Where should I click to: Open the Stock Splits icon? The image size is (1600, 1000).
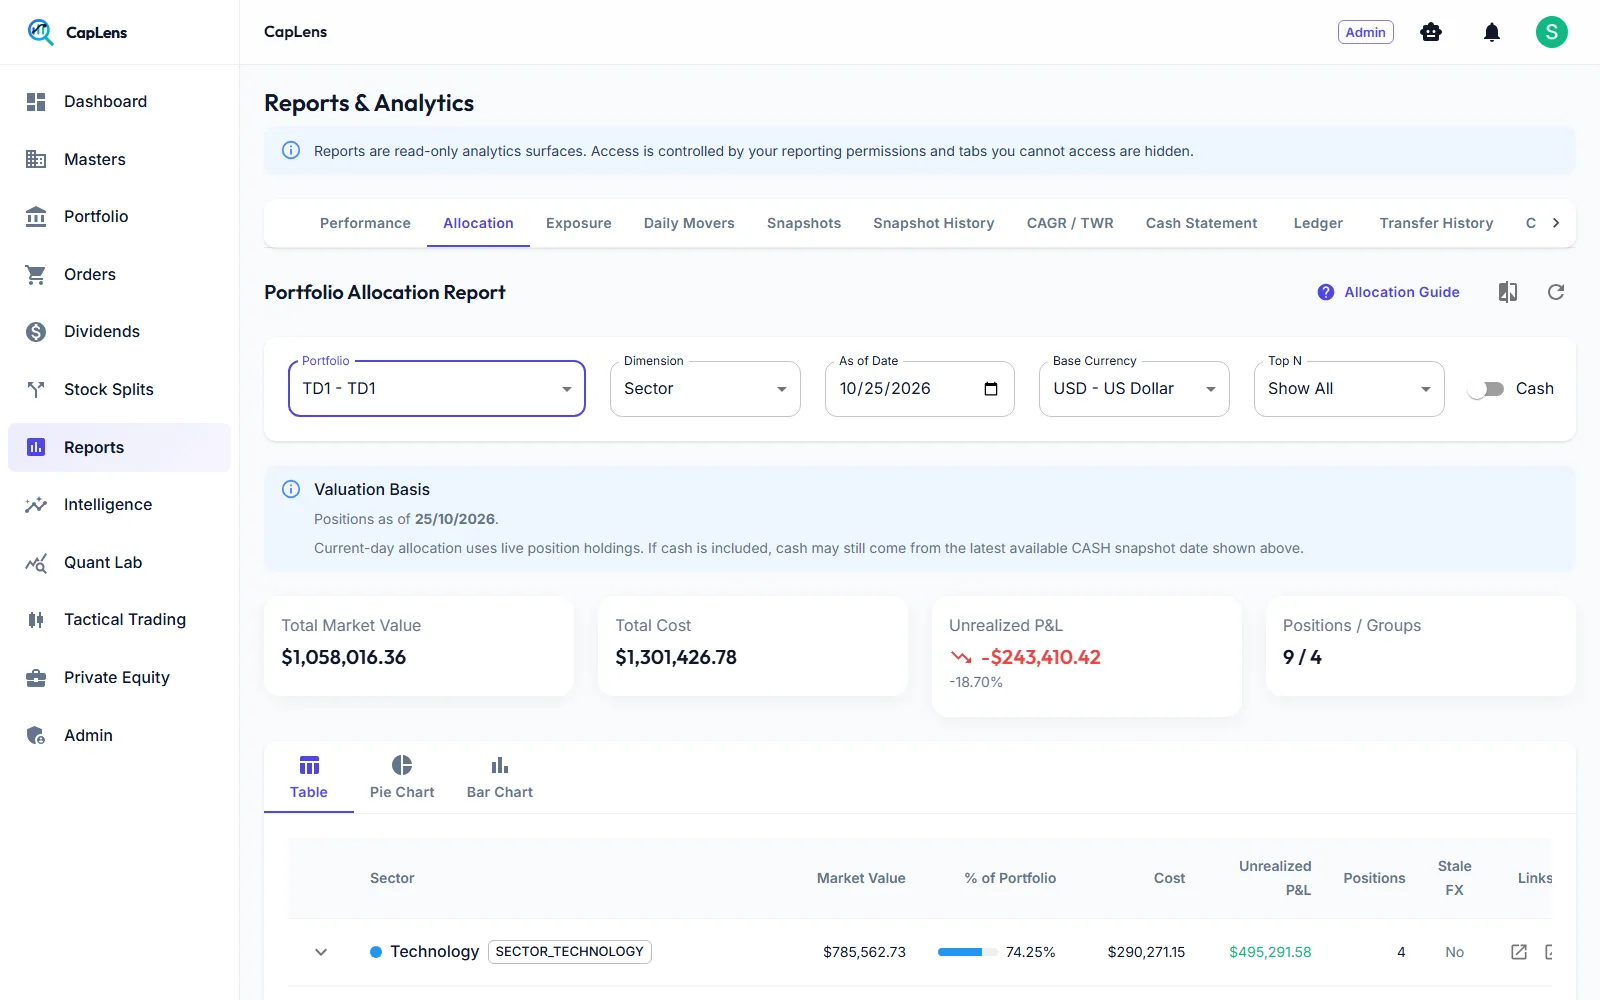(36, 389)
